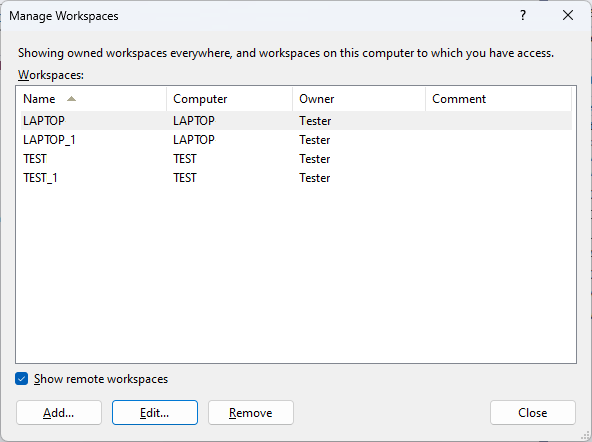This screenshot has width=592, height=442.
Task: Close the Manage Workspaces dialog with X
Action: tap(568, 15)
